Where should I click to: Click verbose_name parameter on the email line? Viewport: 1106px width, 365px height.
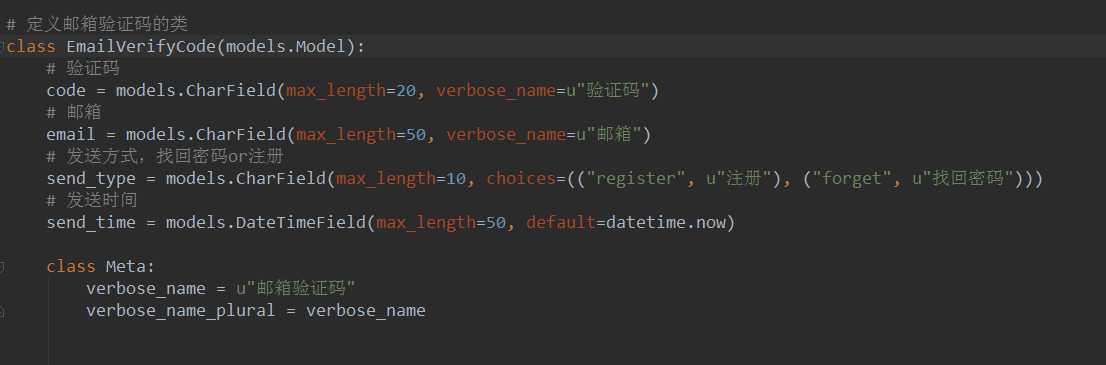click(506, 134)
